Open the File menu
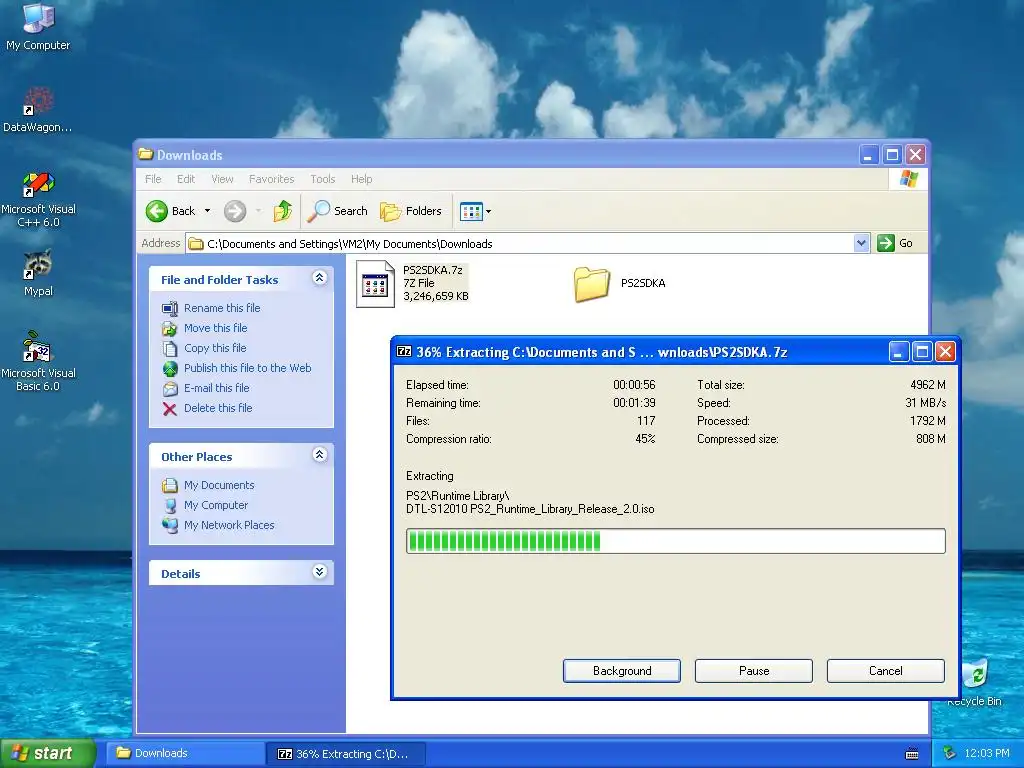1024x768 pixels. 153,179
